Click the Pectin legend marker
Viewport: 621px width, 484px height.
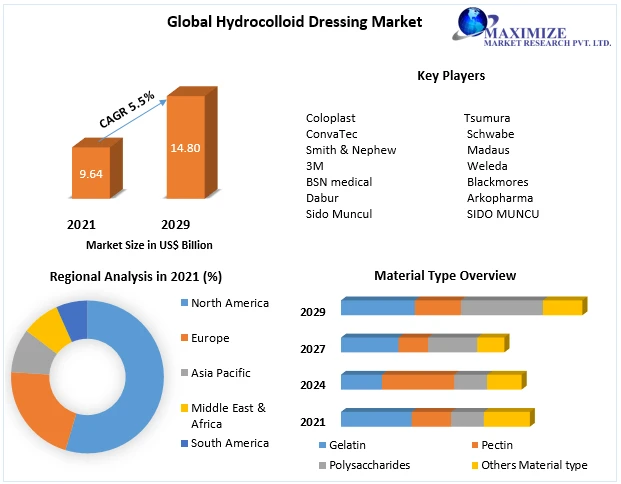[473, 445]
